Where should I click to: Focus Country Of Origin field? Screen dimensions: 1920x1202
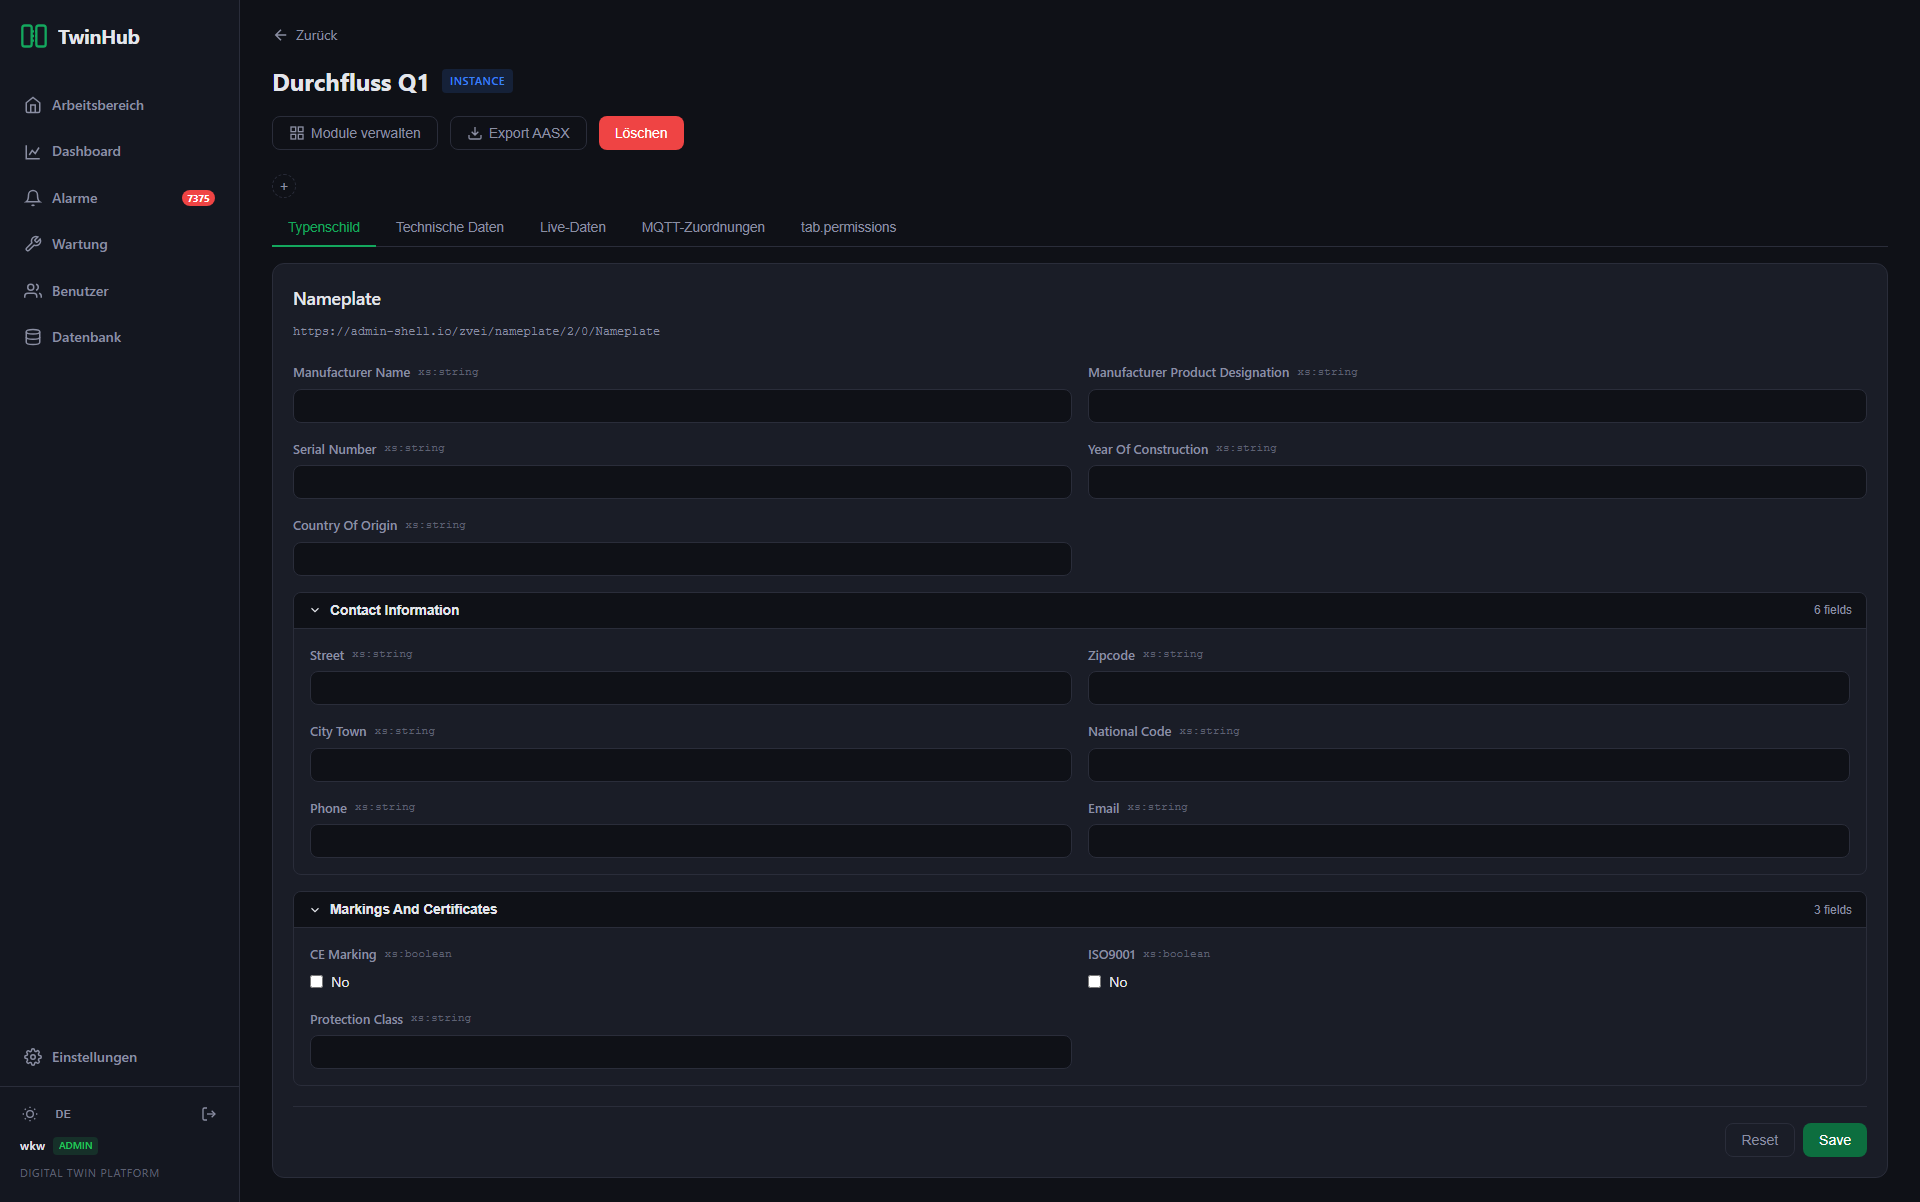pyautogui.click(x=682, y=559)
